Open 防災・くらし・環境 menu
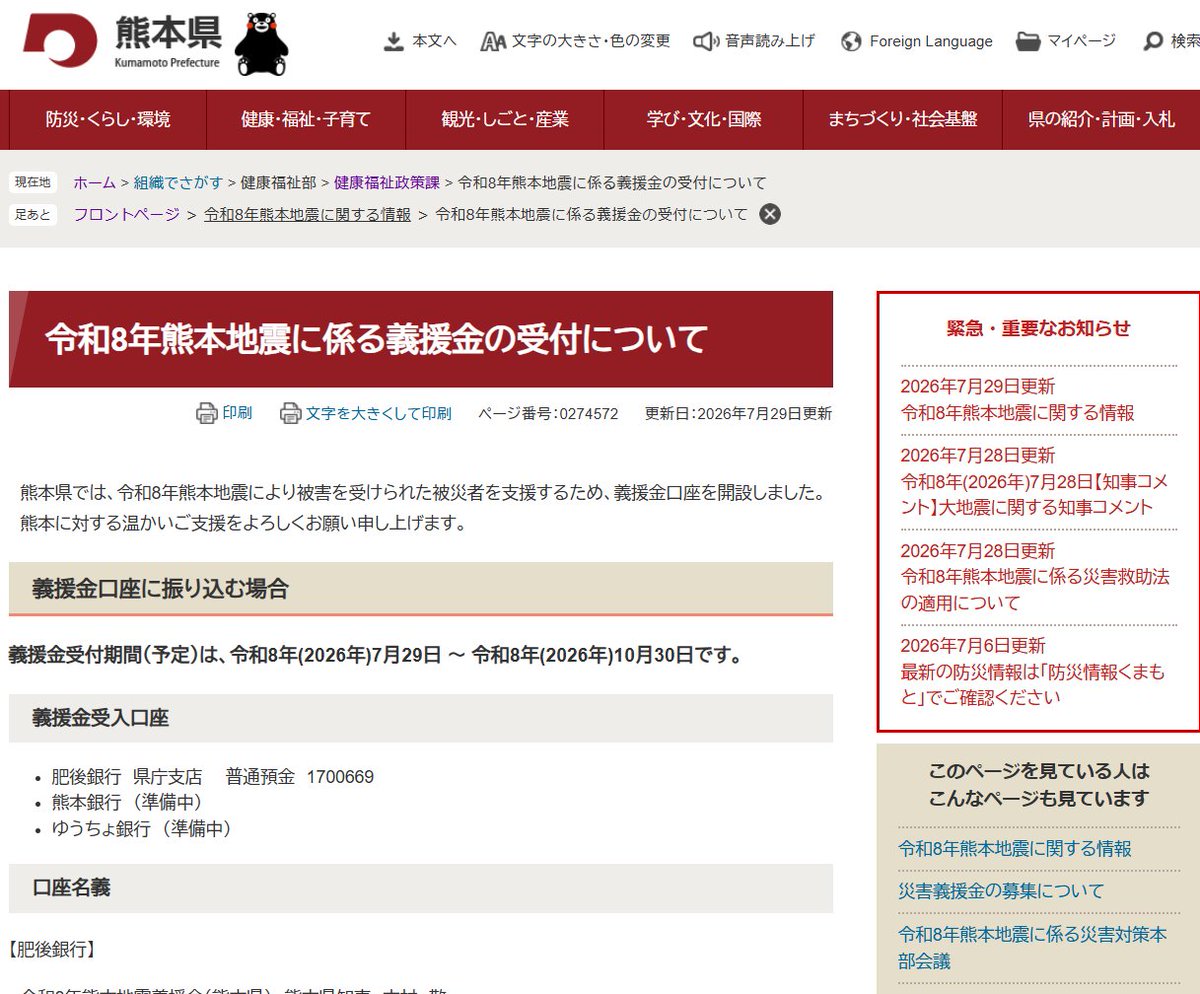 (x=108, y=119)
